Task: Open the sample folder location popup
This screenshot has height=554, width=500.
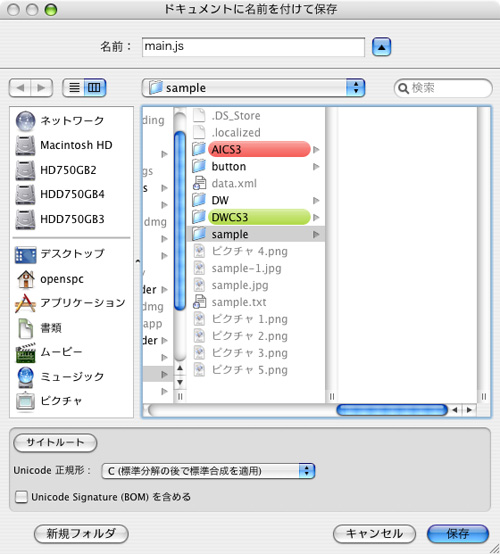Action: (253, 88)
